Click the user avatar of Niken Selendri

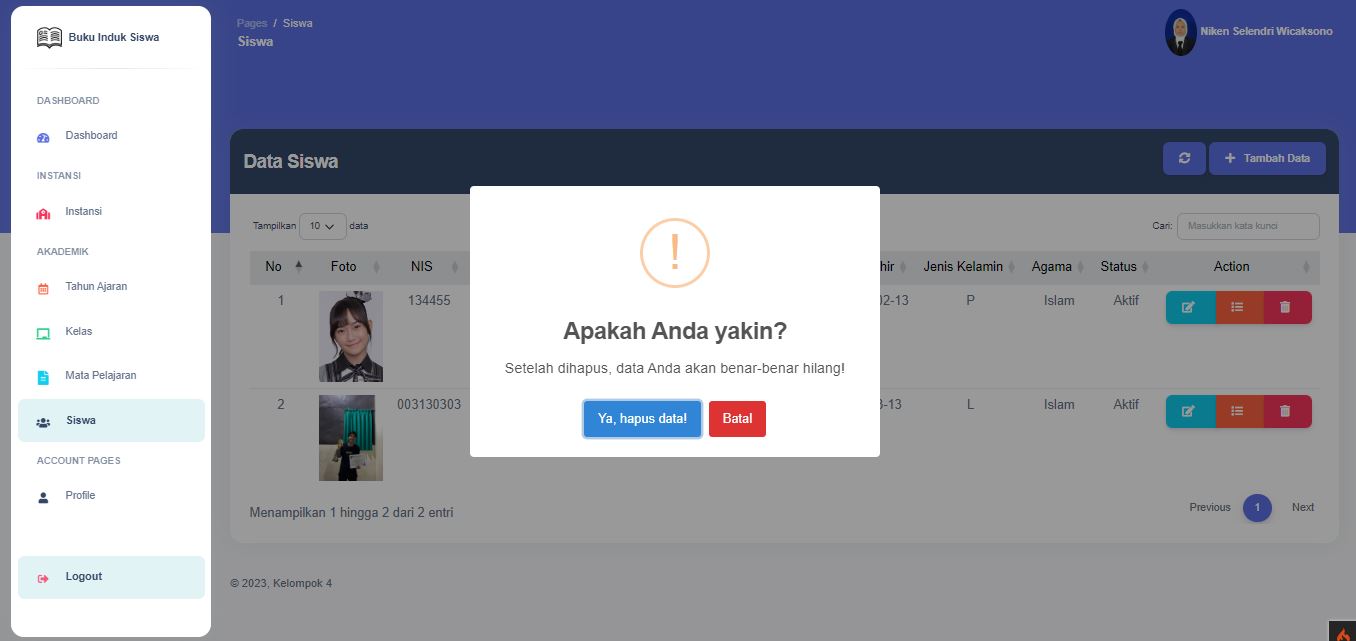click(x=1180, y=32)
